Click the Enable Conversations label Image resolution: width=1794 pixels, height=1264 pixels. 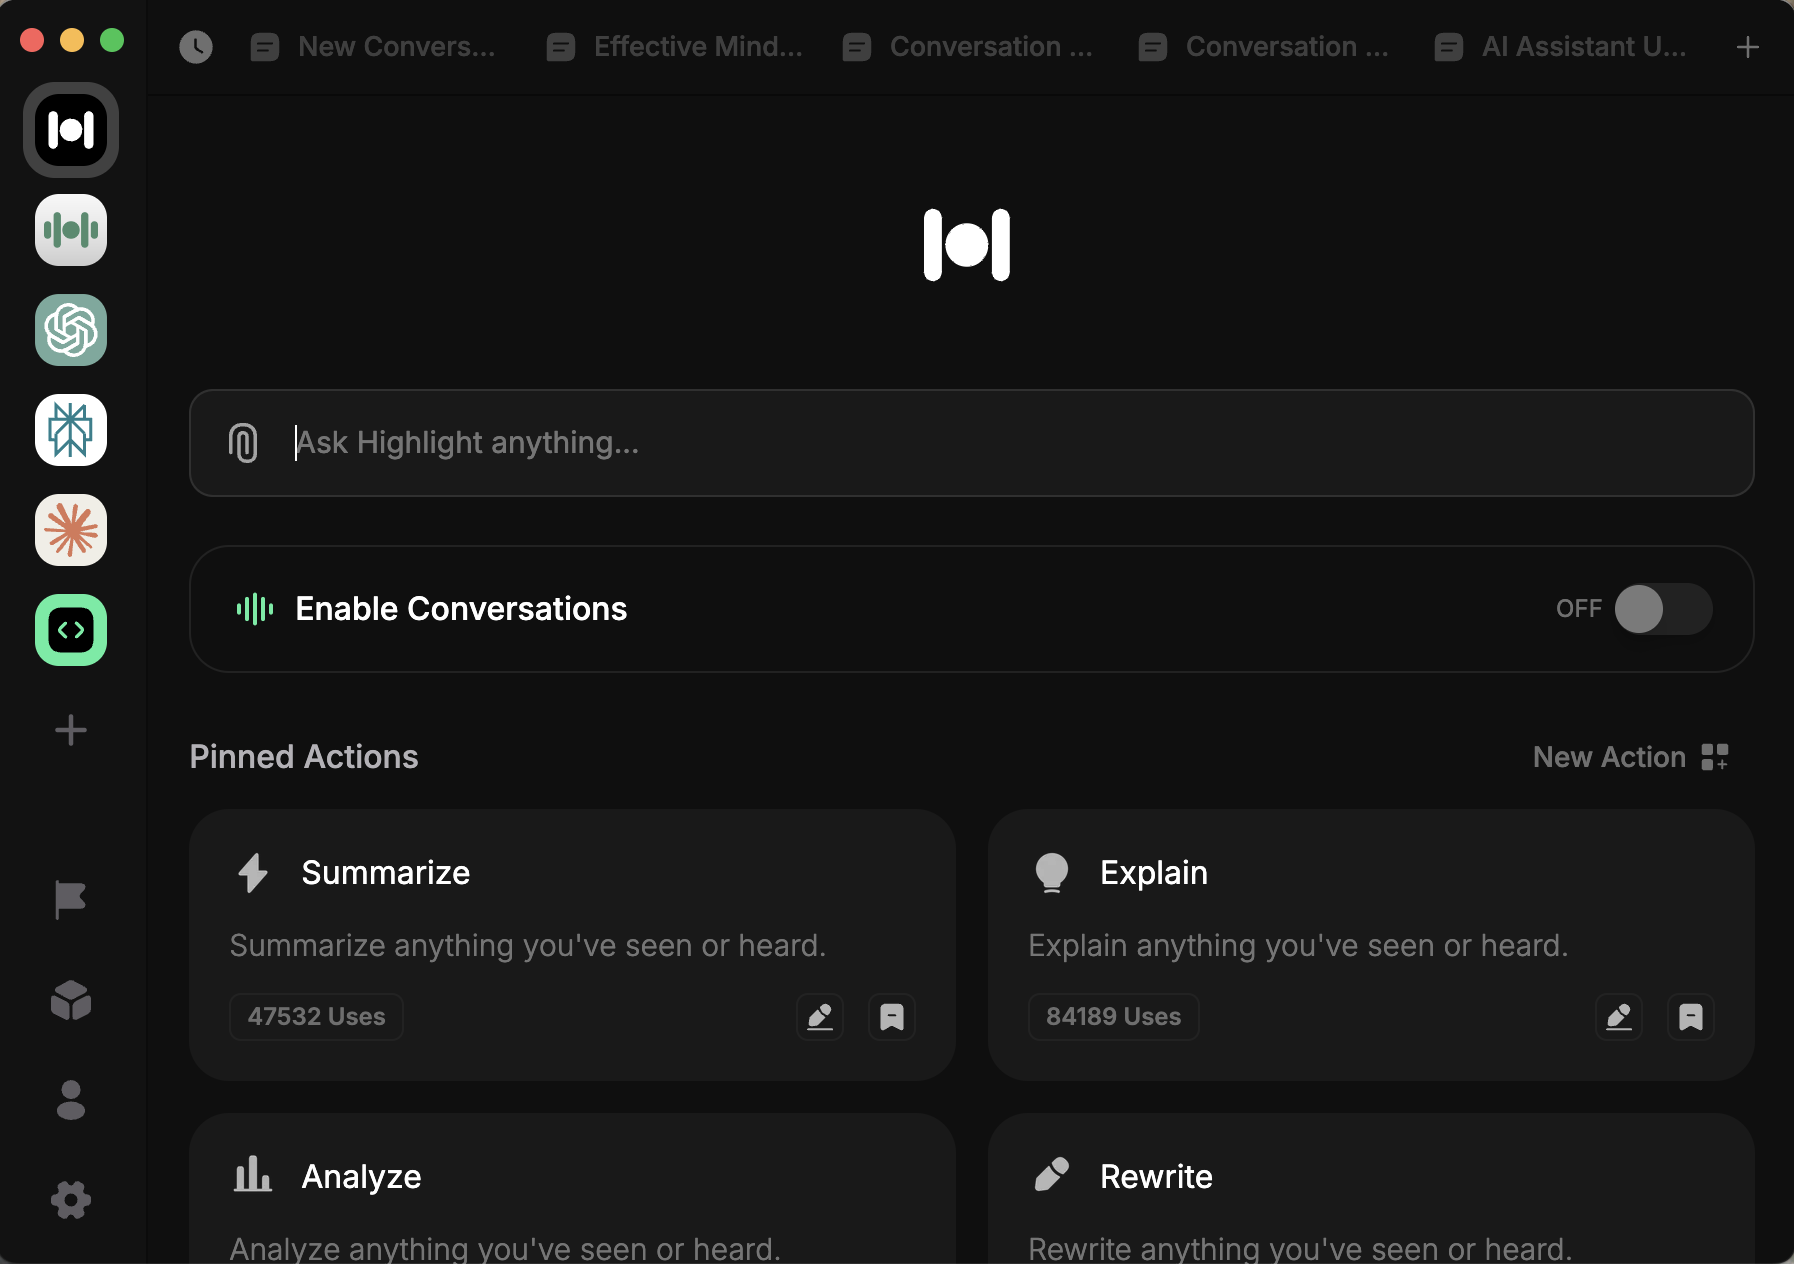[x=461, y=609]
